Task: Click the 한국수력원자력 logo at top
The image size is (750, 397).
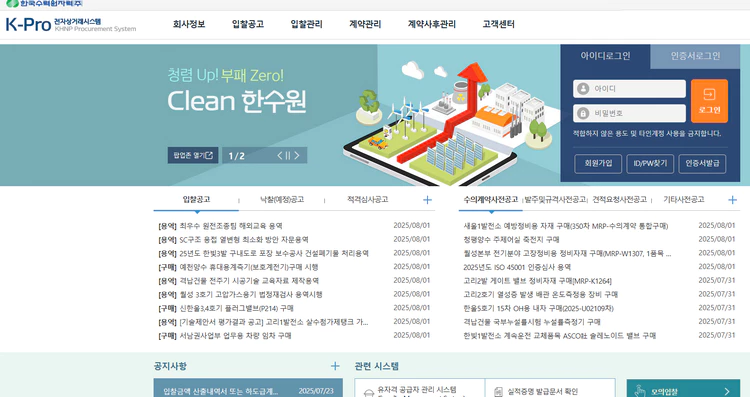Action: pyautogui.click(x=44, y=4)
